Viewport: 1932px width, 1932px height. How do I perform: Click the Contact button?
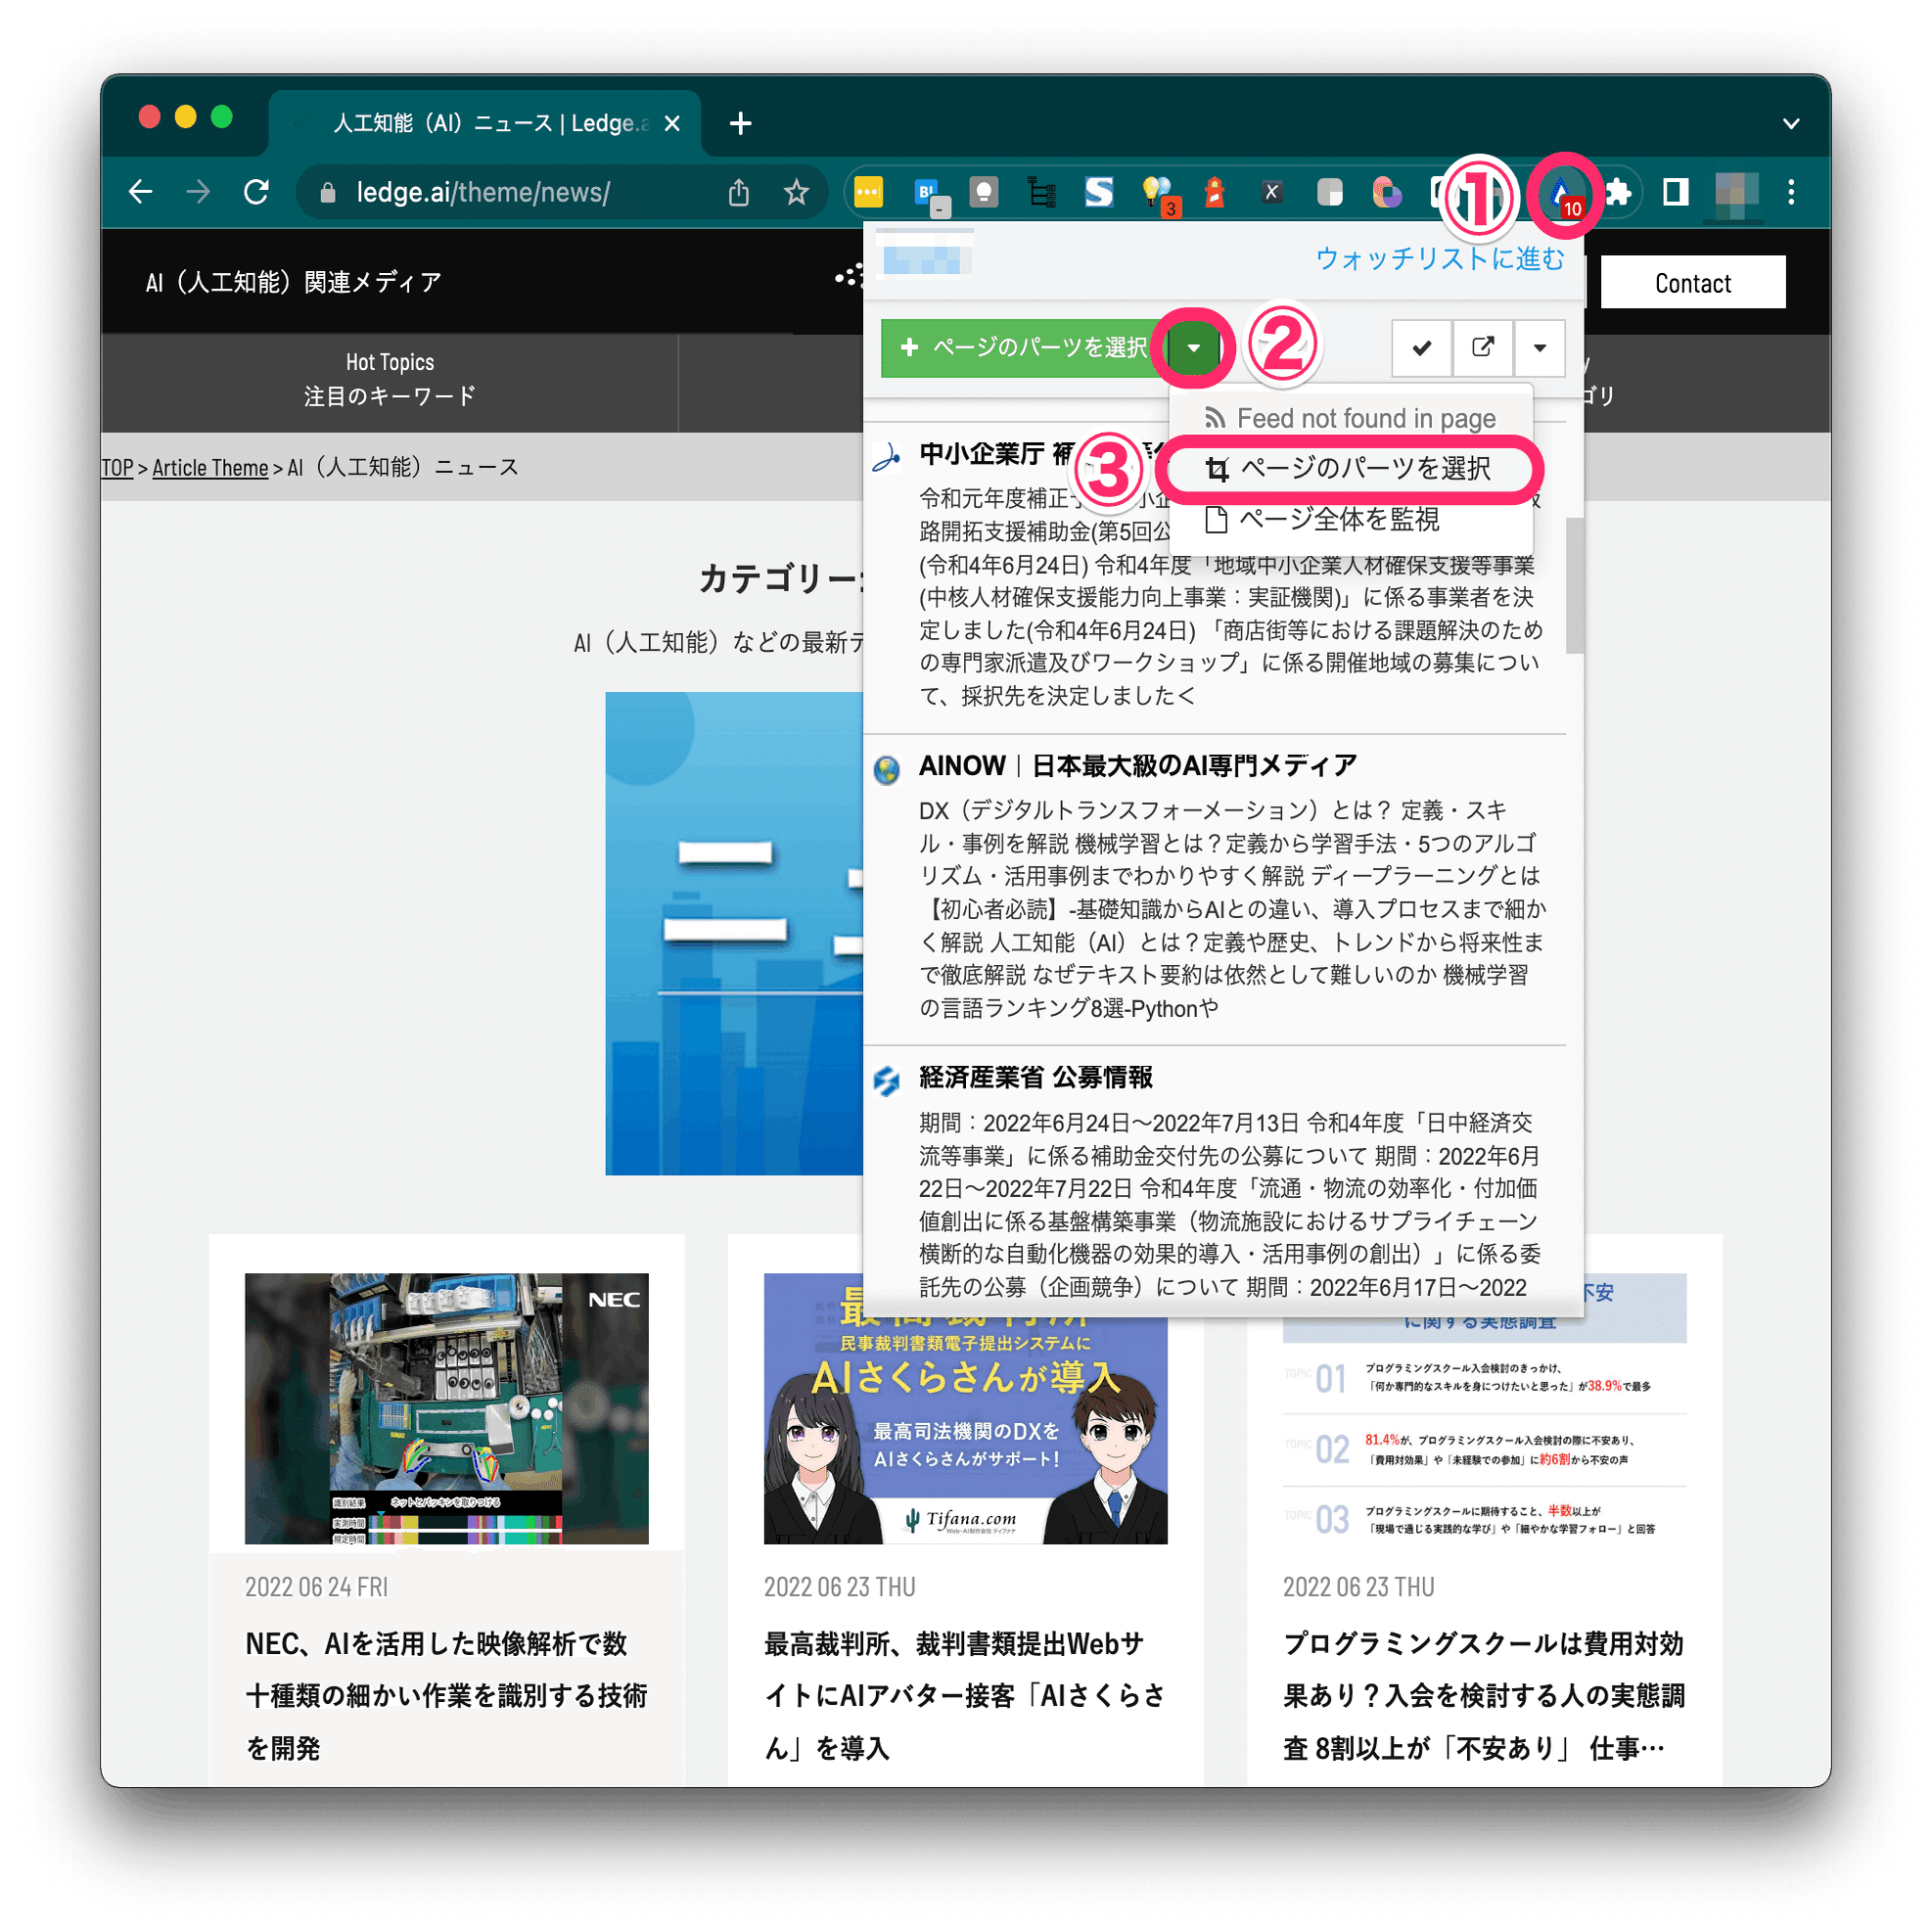[1693, 283]
